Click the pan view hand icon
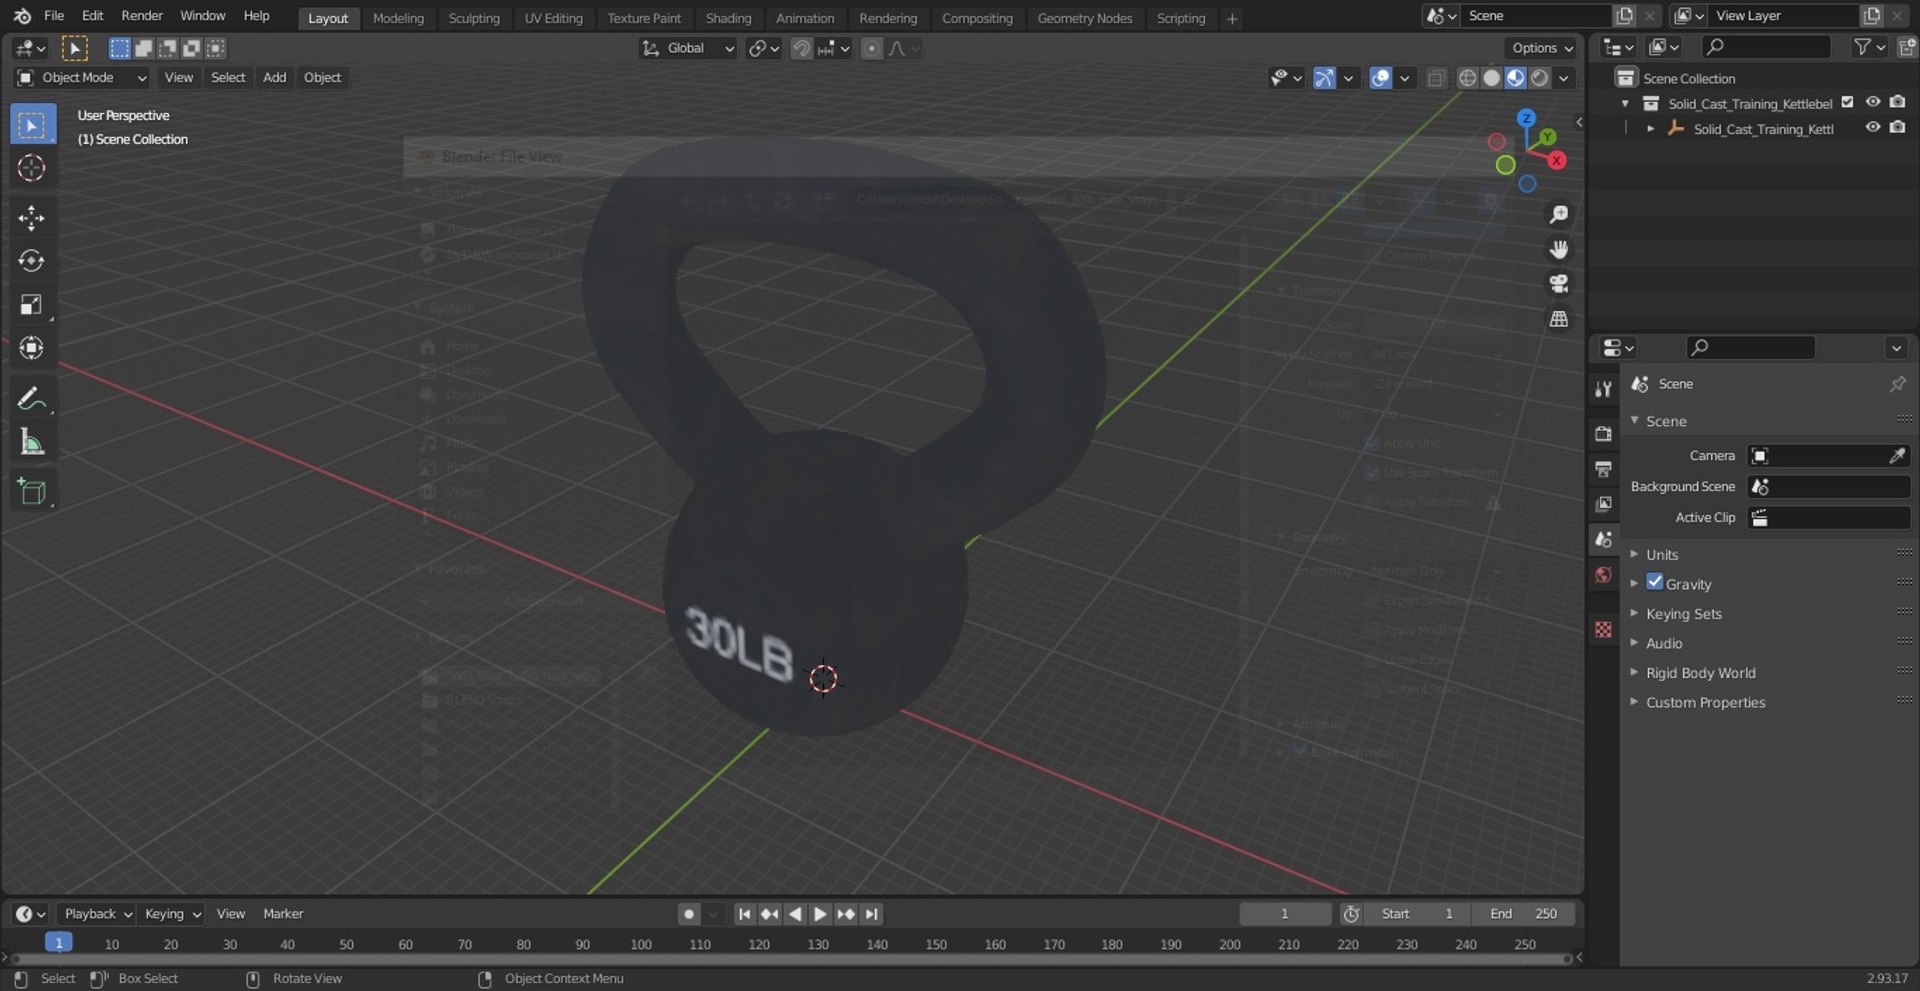Screen dimensions: 1920x991 (x=1559, y=249)
